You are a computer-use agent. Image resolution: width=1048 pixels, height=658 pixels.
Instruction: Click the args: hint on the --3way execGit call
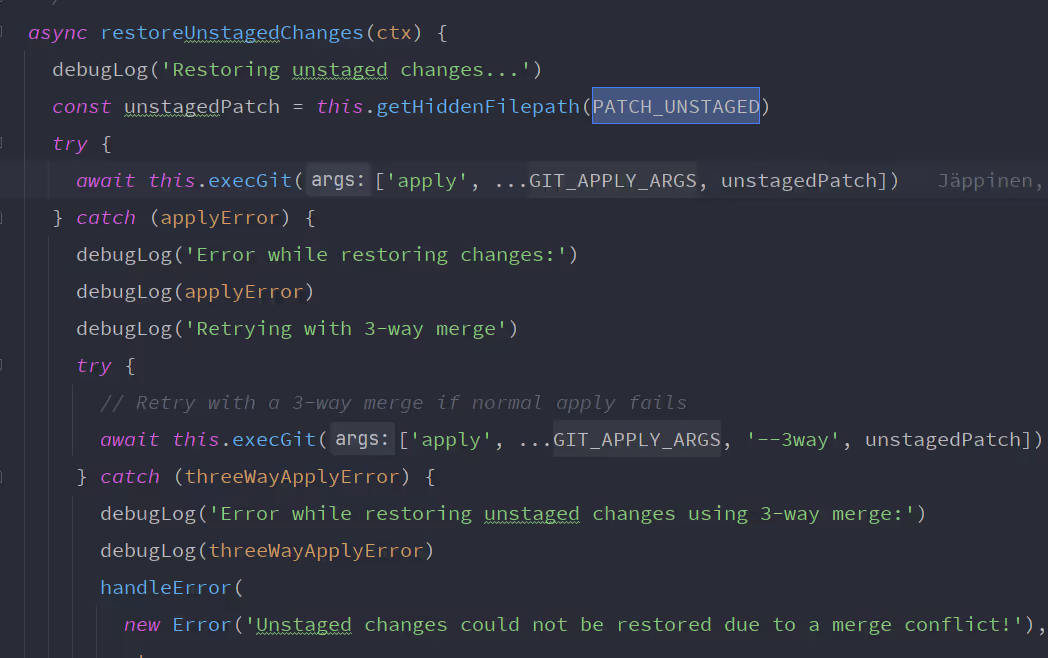point(362,439)
